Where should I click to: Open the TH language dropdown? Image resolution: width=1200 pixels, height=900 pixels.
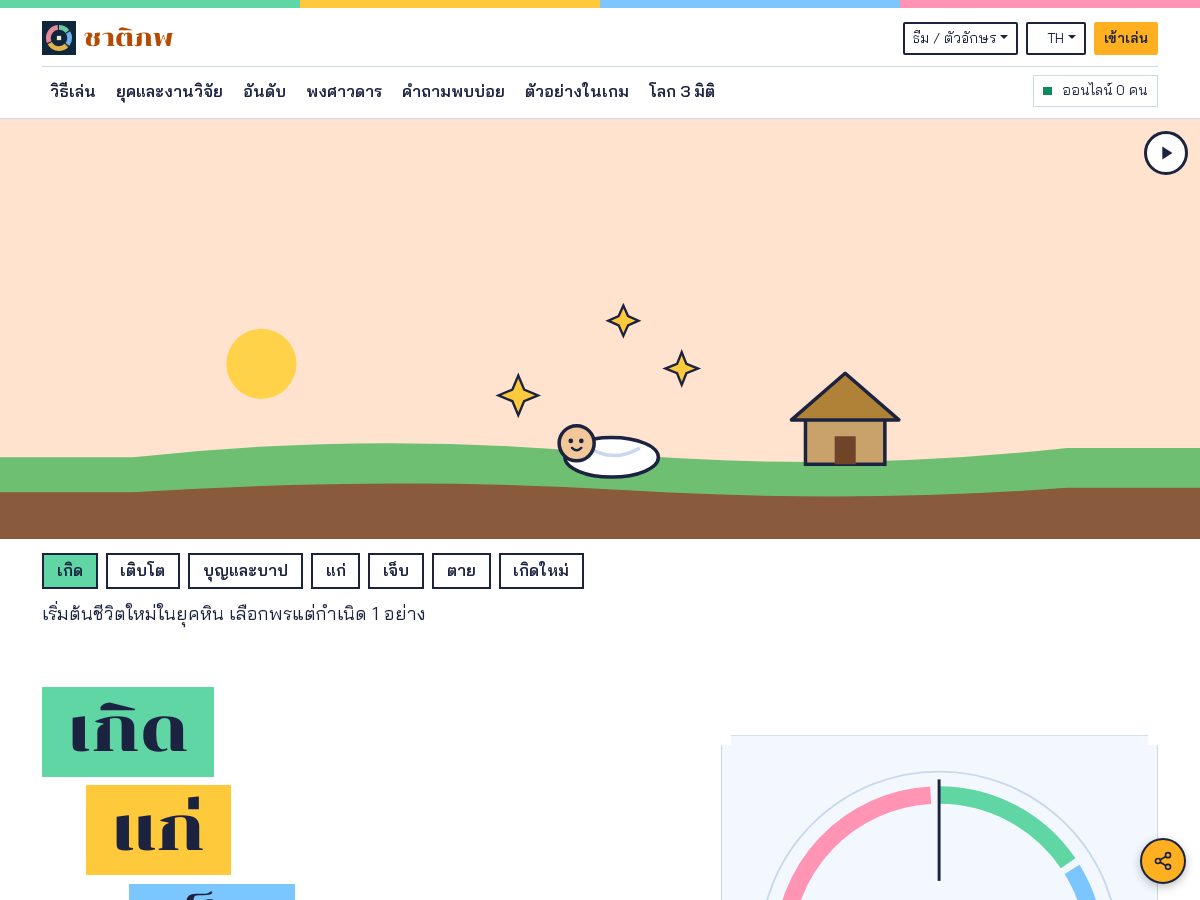point(1056,38)
